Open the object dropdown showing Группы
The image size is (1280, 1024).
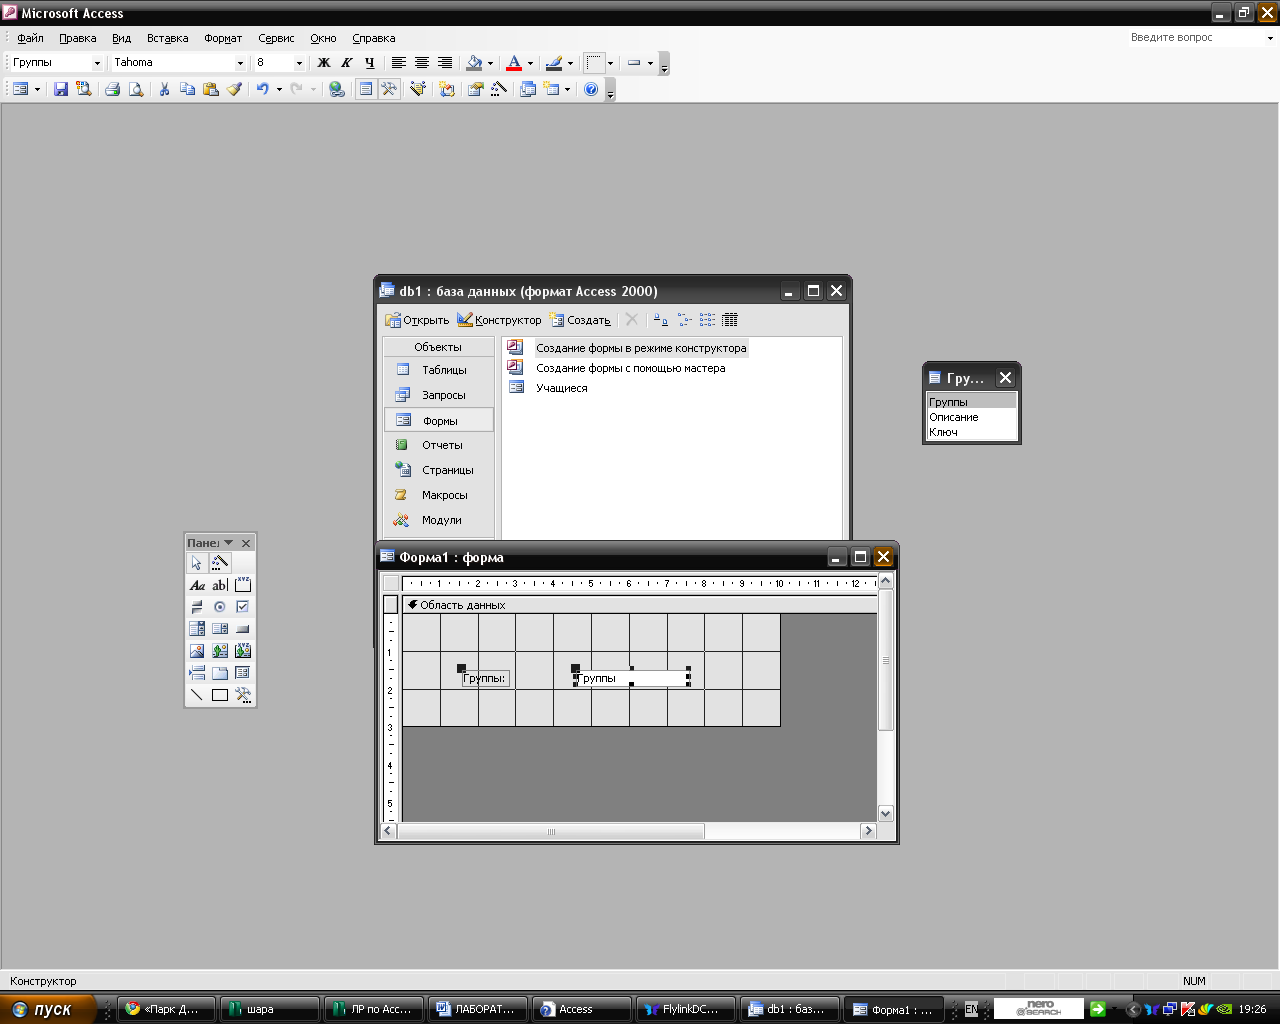pos(97,63)
